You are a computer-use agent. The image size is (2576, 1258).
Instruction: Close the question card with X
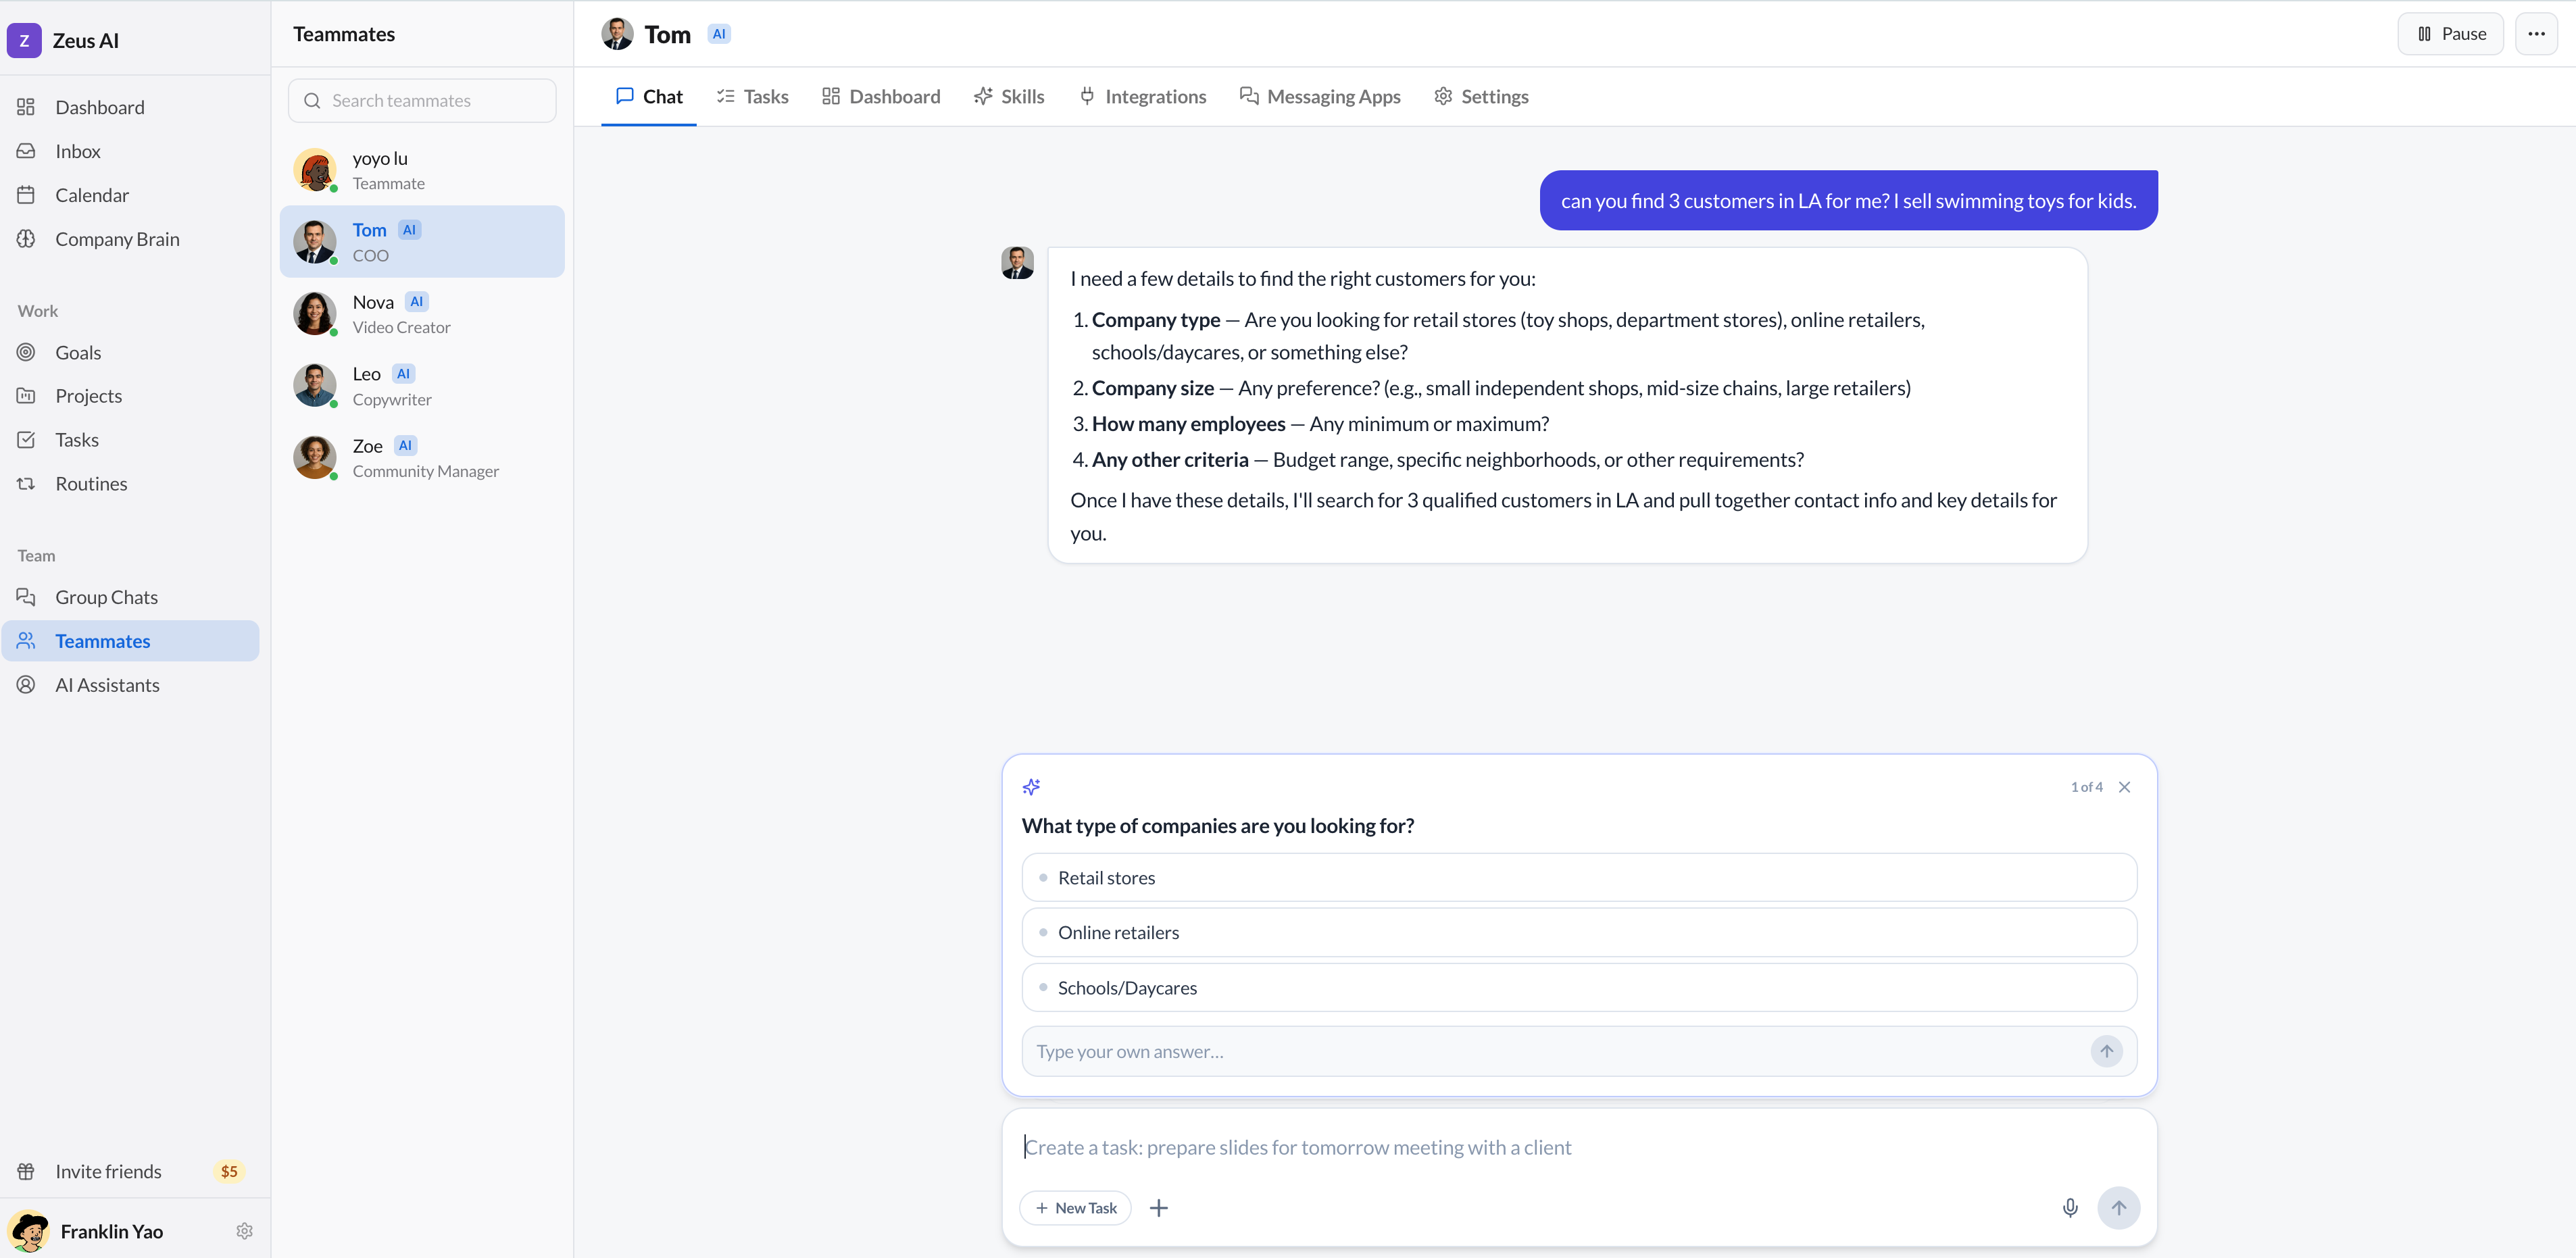[x=2124, y=787]
